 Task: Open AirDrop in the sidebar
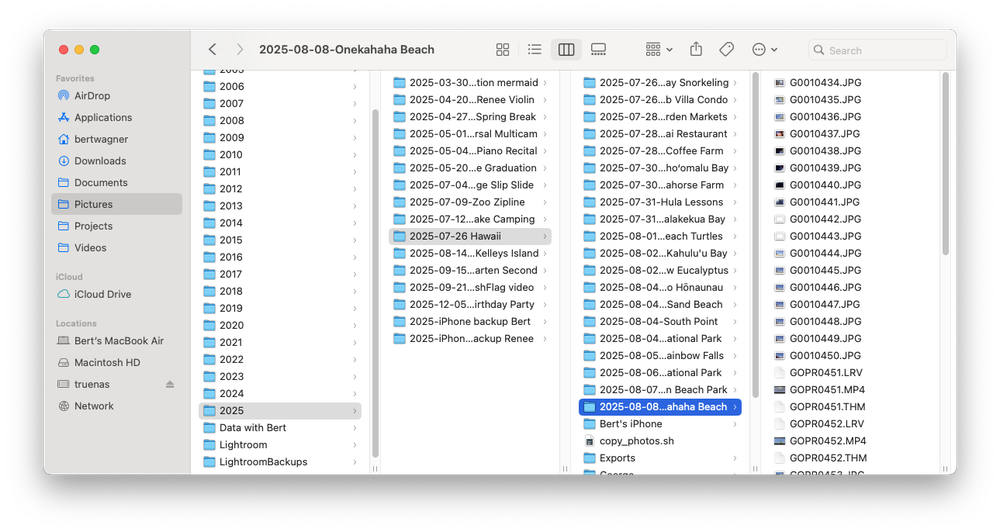pos(117,96)
